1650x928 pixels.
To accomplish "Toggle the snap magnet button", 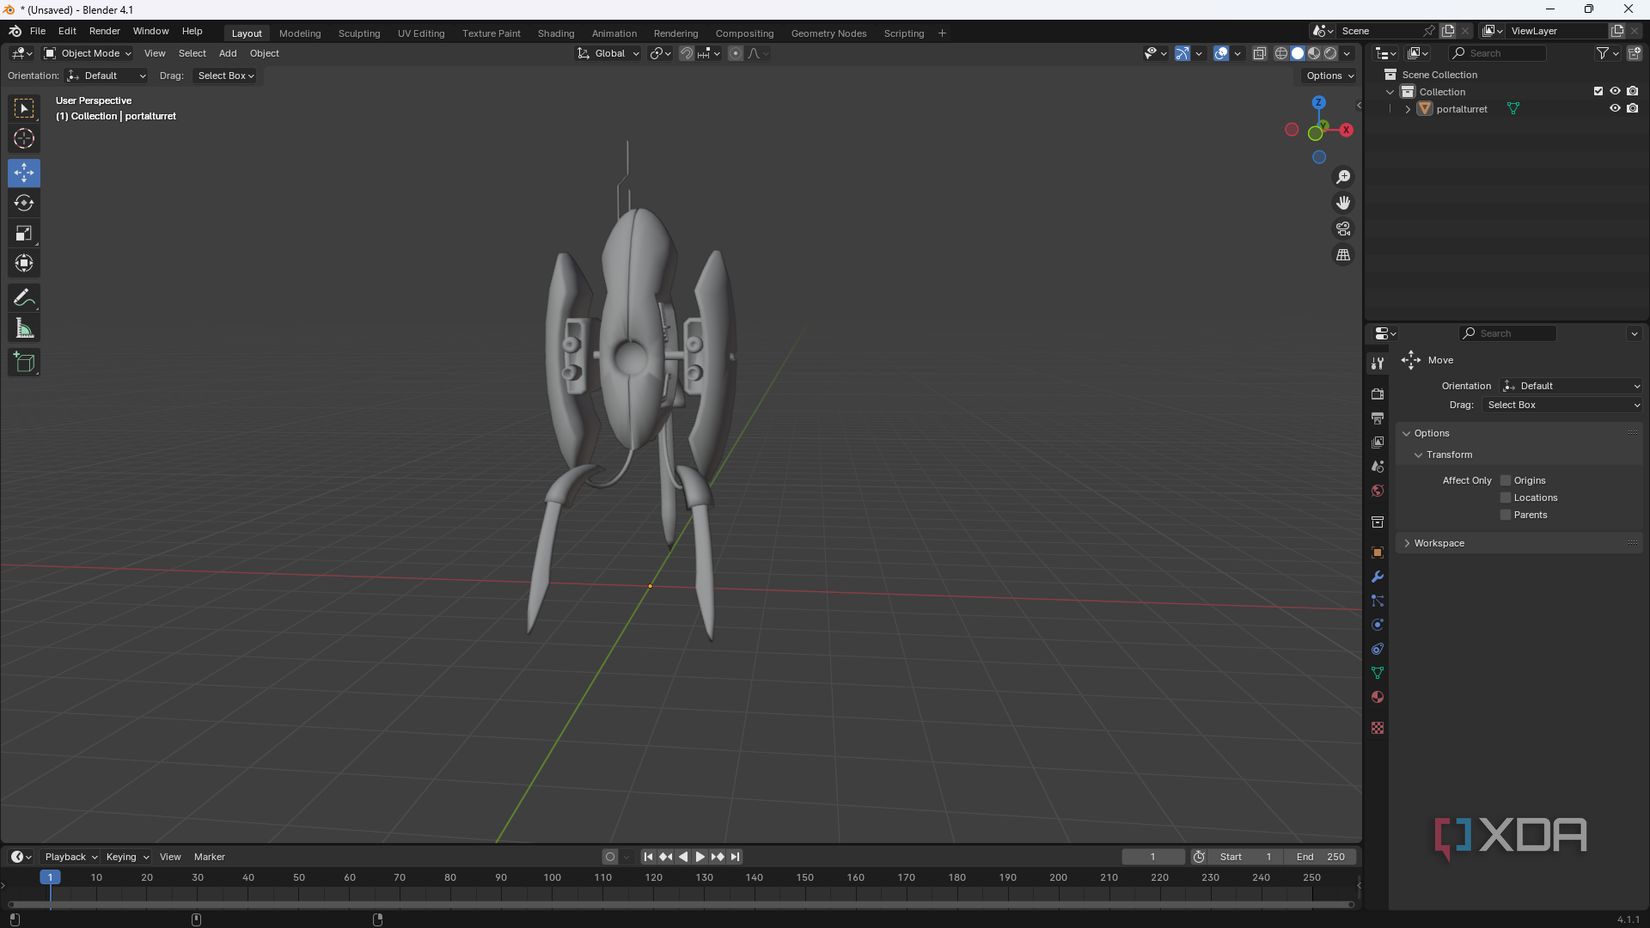I will (x=686, y=53).
